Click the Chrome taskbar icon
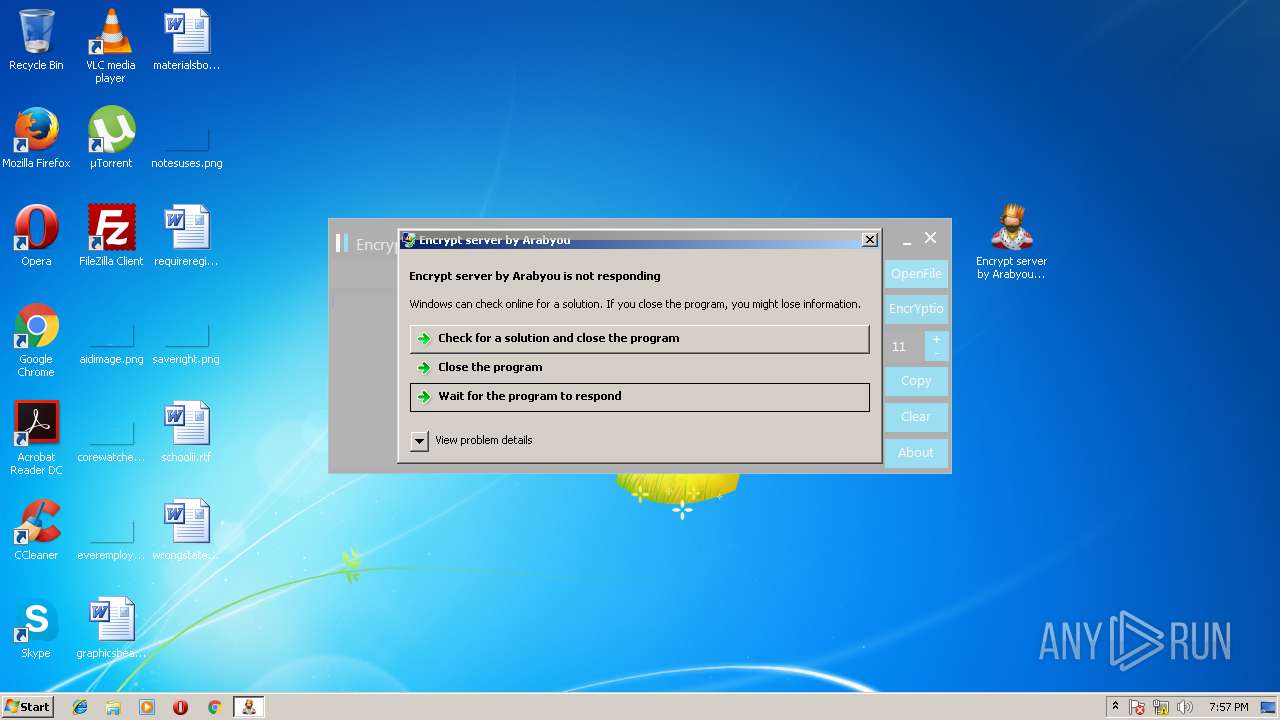Viewport: 1280px width, 720px height. pyautogui.click(x=214, y=707)
